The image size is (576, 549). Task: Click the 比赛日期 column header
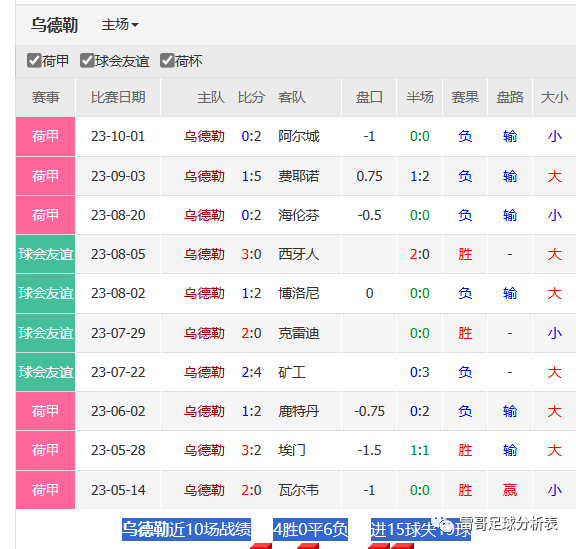[x=118, y=97]
